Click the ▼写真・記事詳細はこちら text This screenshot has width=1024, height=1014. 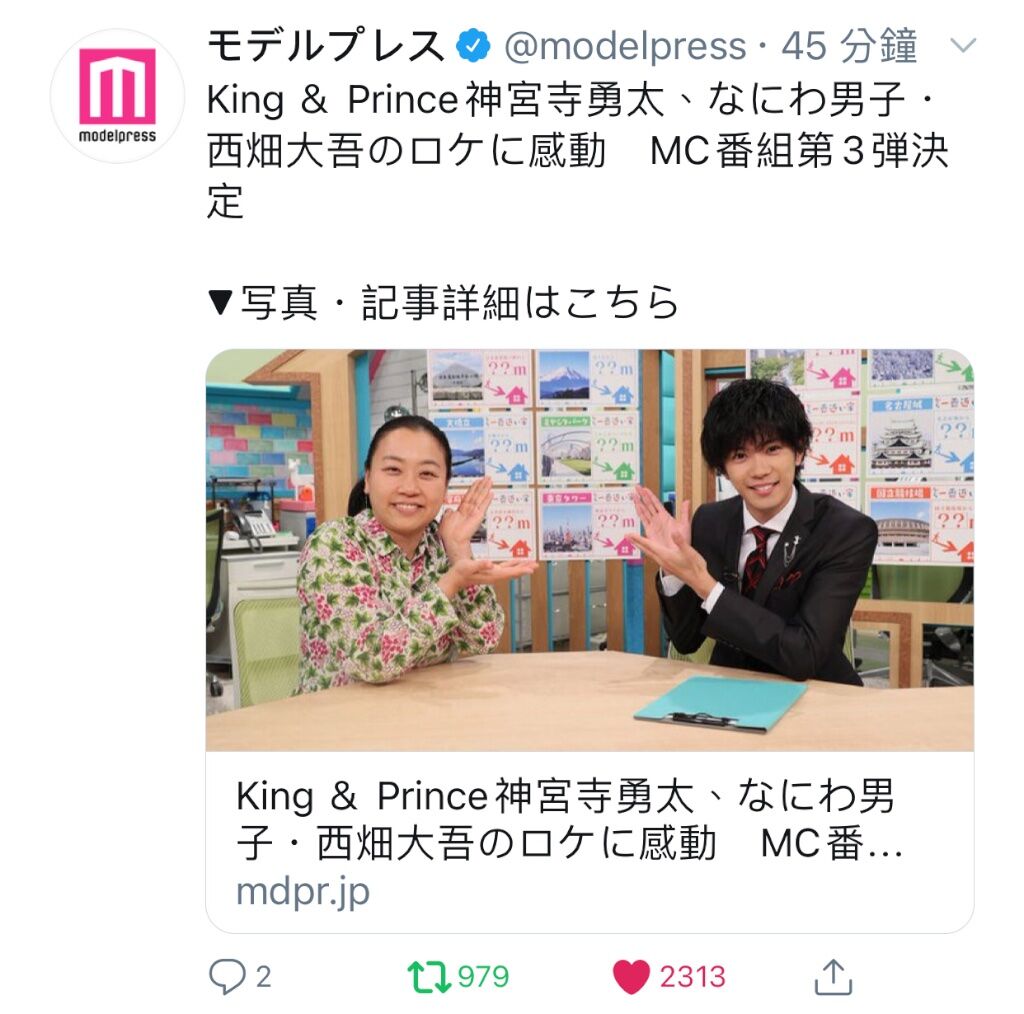click(x=443, y=302)
